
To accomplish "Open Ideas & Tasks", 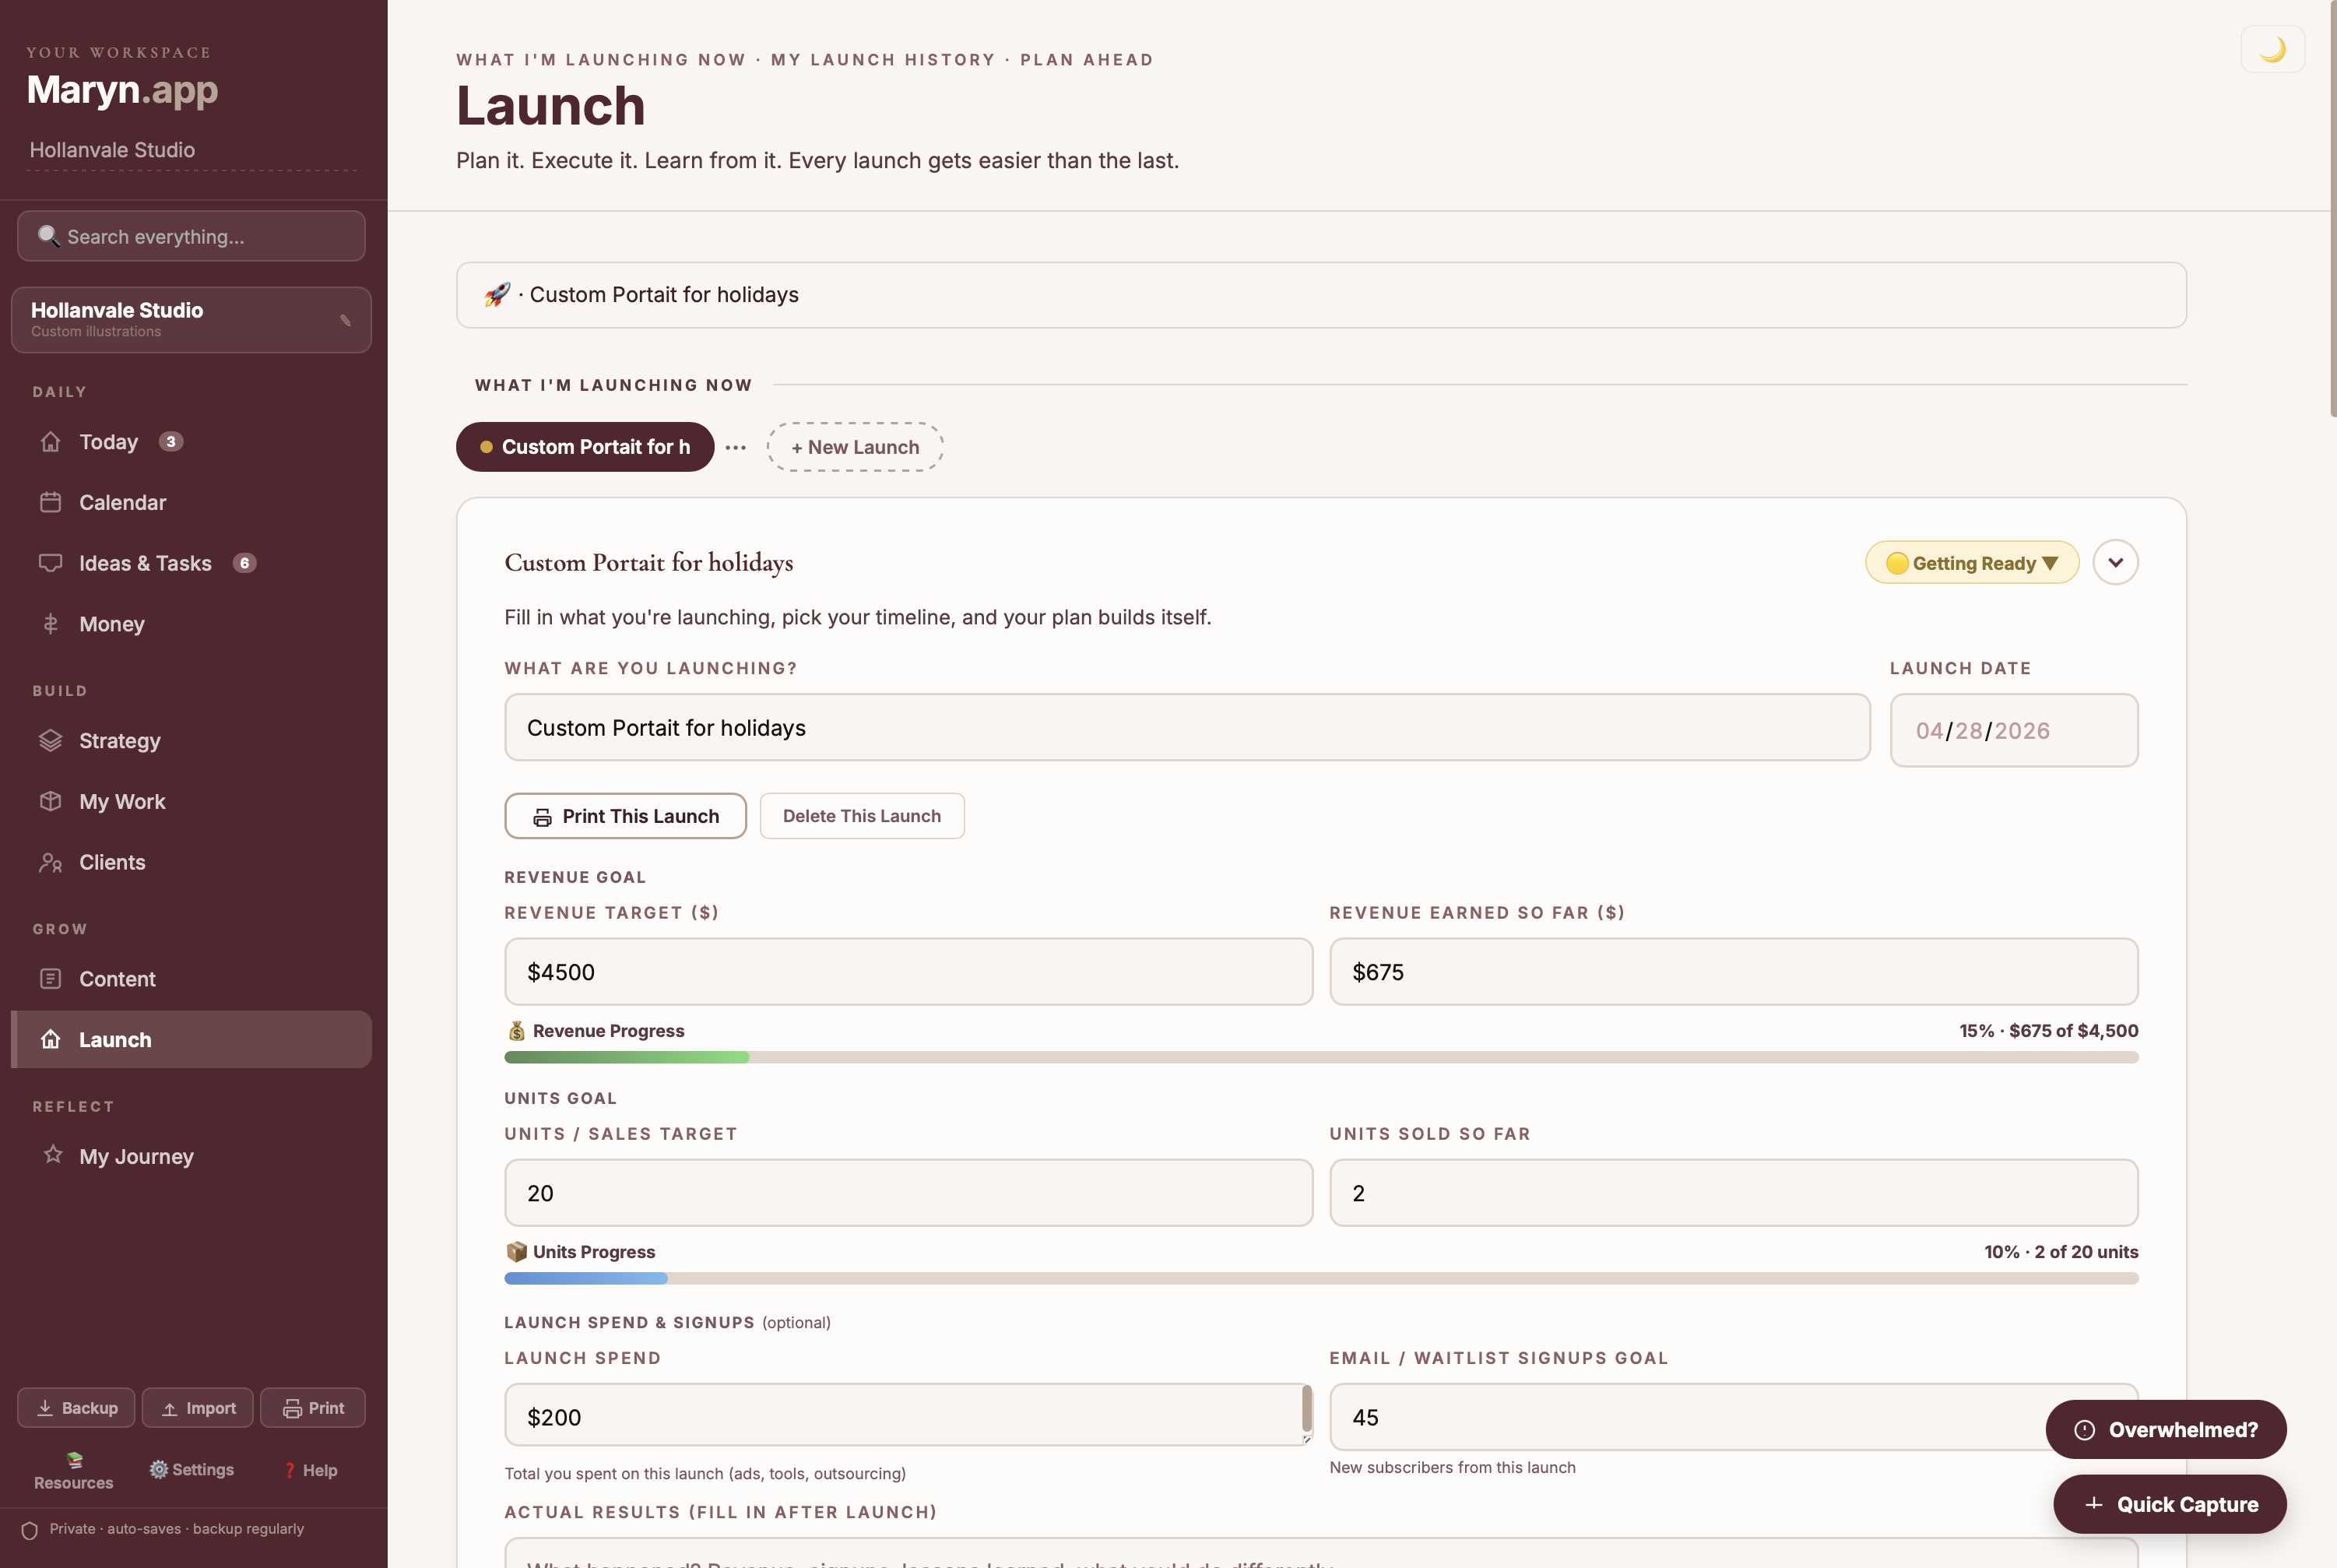I will click(x=145, y=562).
